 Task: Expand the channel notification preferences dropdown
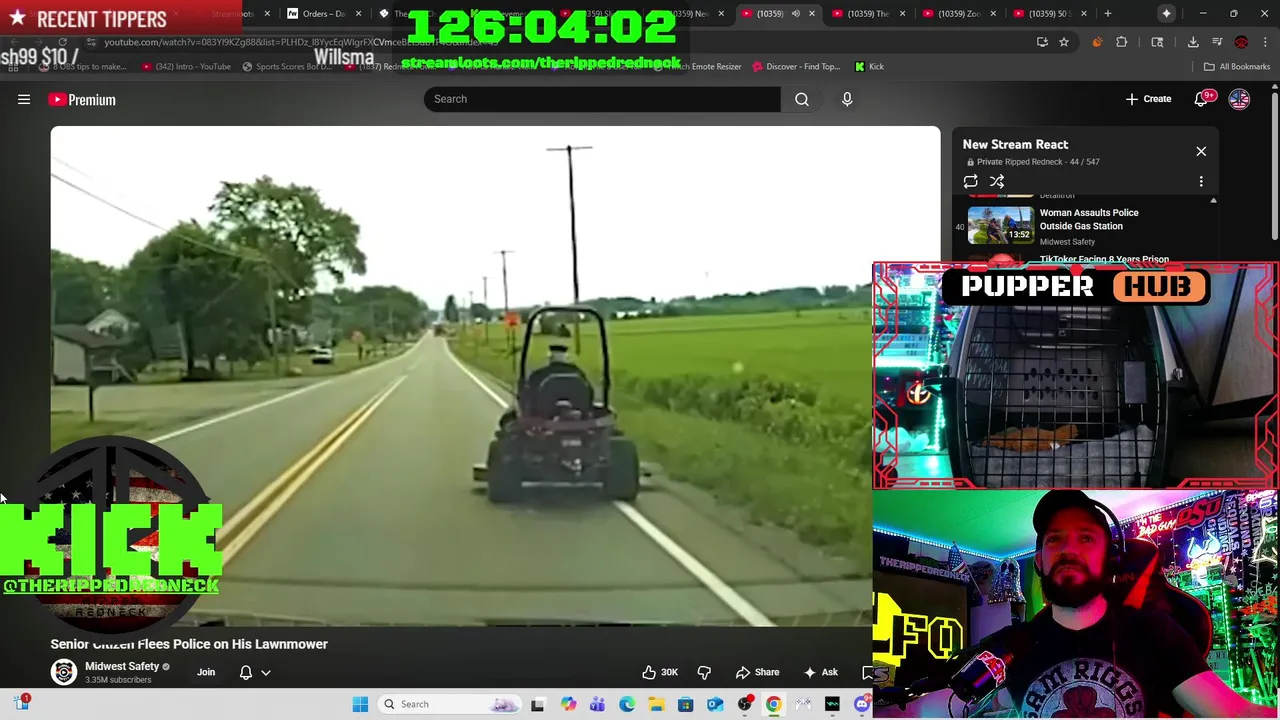click(266, 672)
